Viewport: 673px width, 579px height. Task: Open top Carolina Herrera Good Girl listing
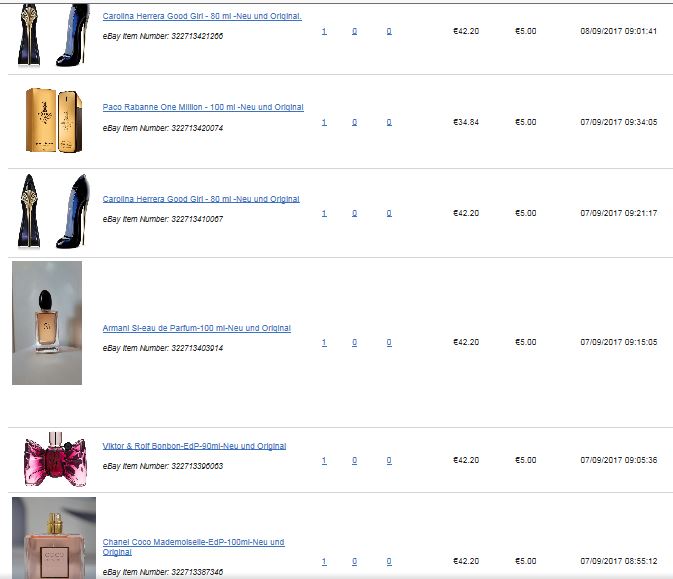click(x=202, y=16)
